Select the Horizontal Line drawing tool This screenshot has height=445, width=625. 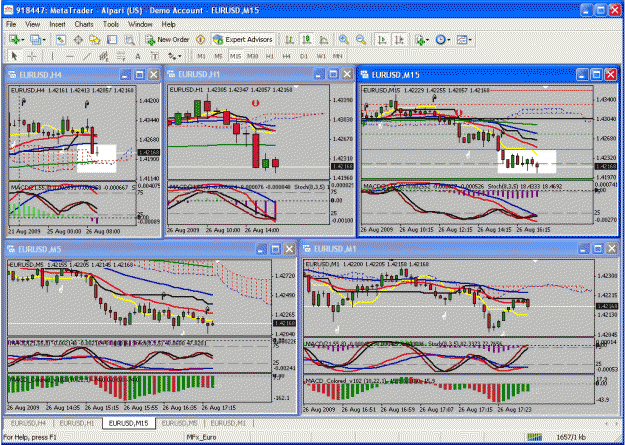(70, 56)
